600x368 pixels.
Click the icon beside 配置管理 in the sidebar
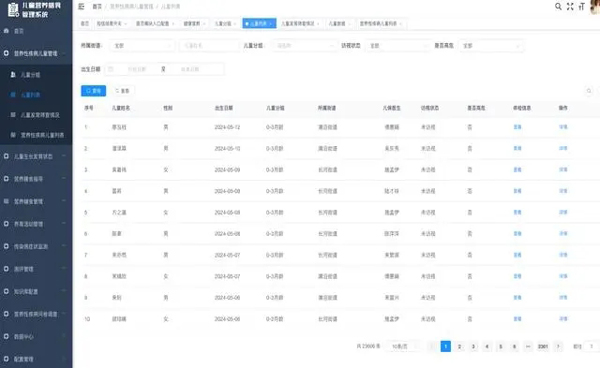pyautogui.click(x=6, y=359)
